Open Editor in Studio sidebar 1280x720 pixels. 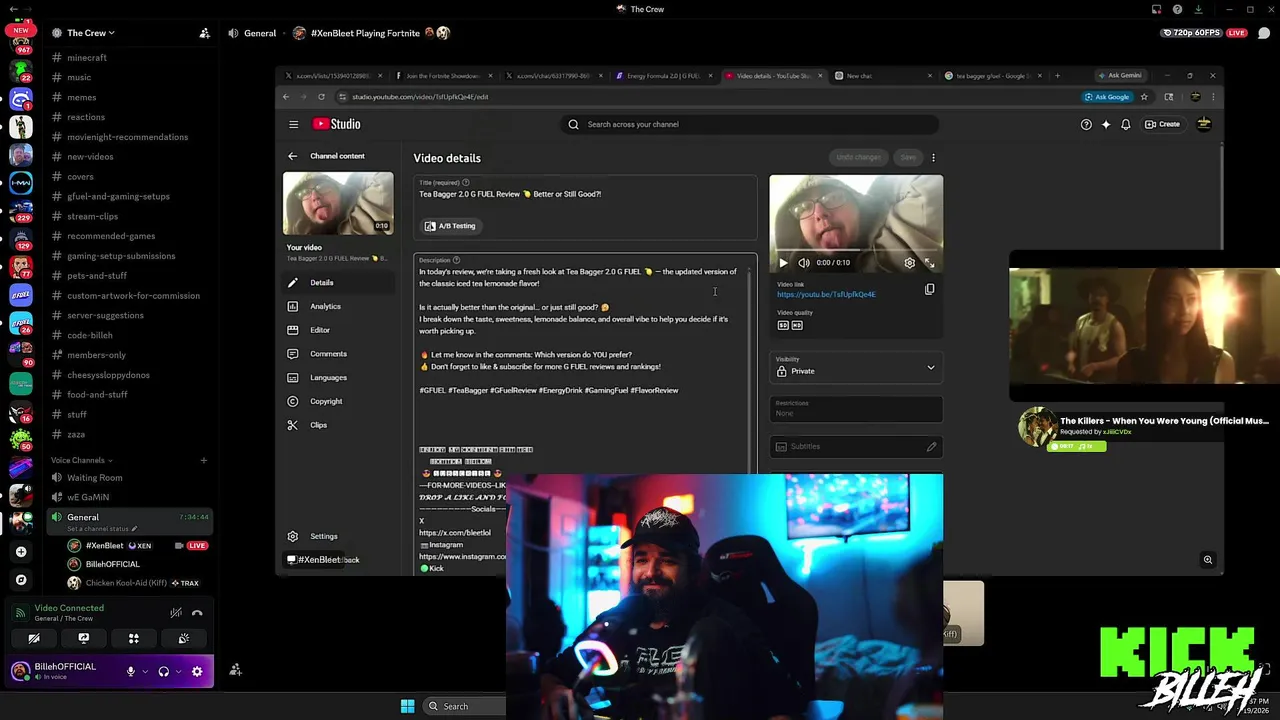(338, 330)
